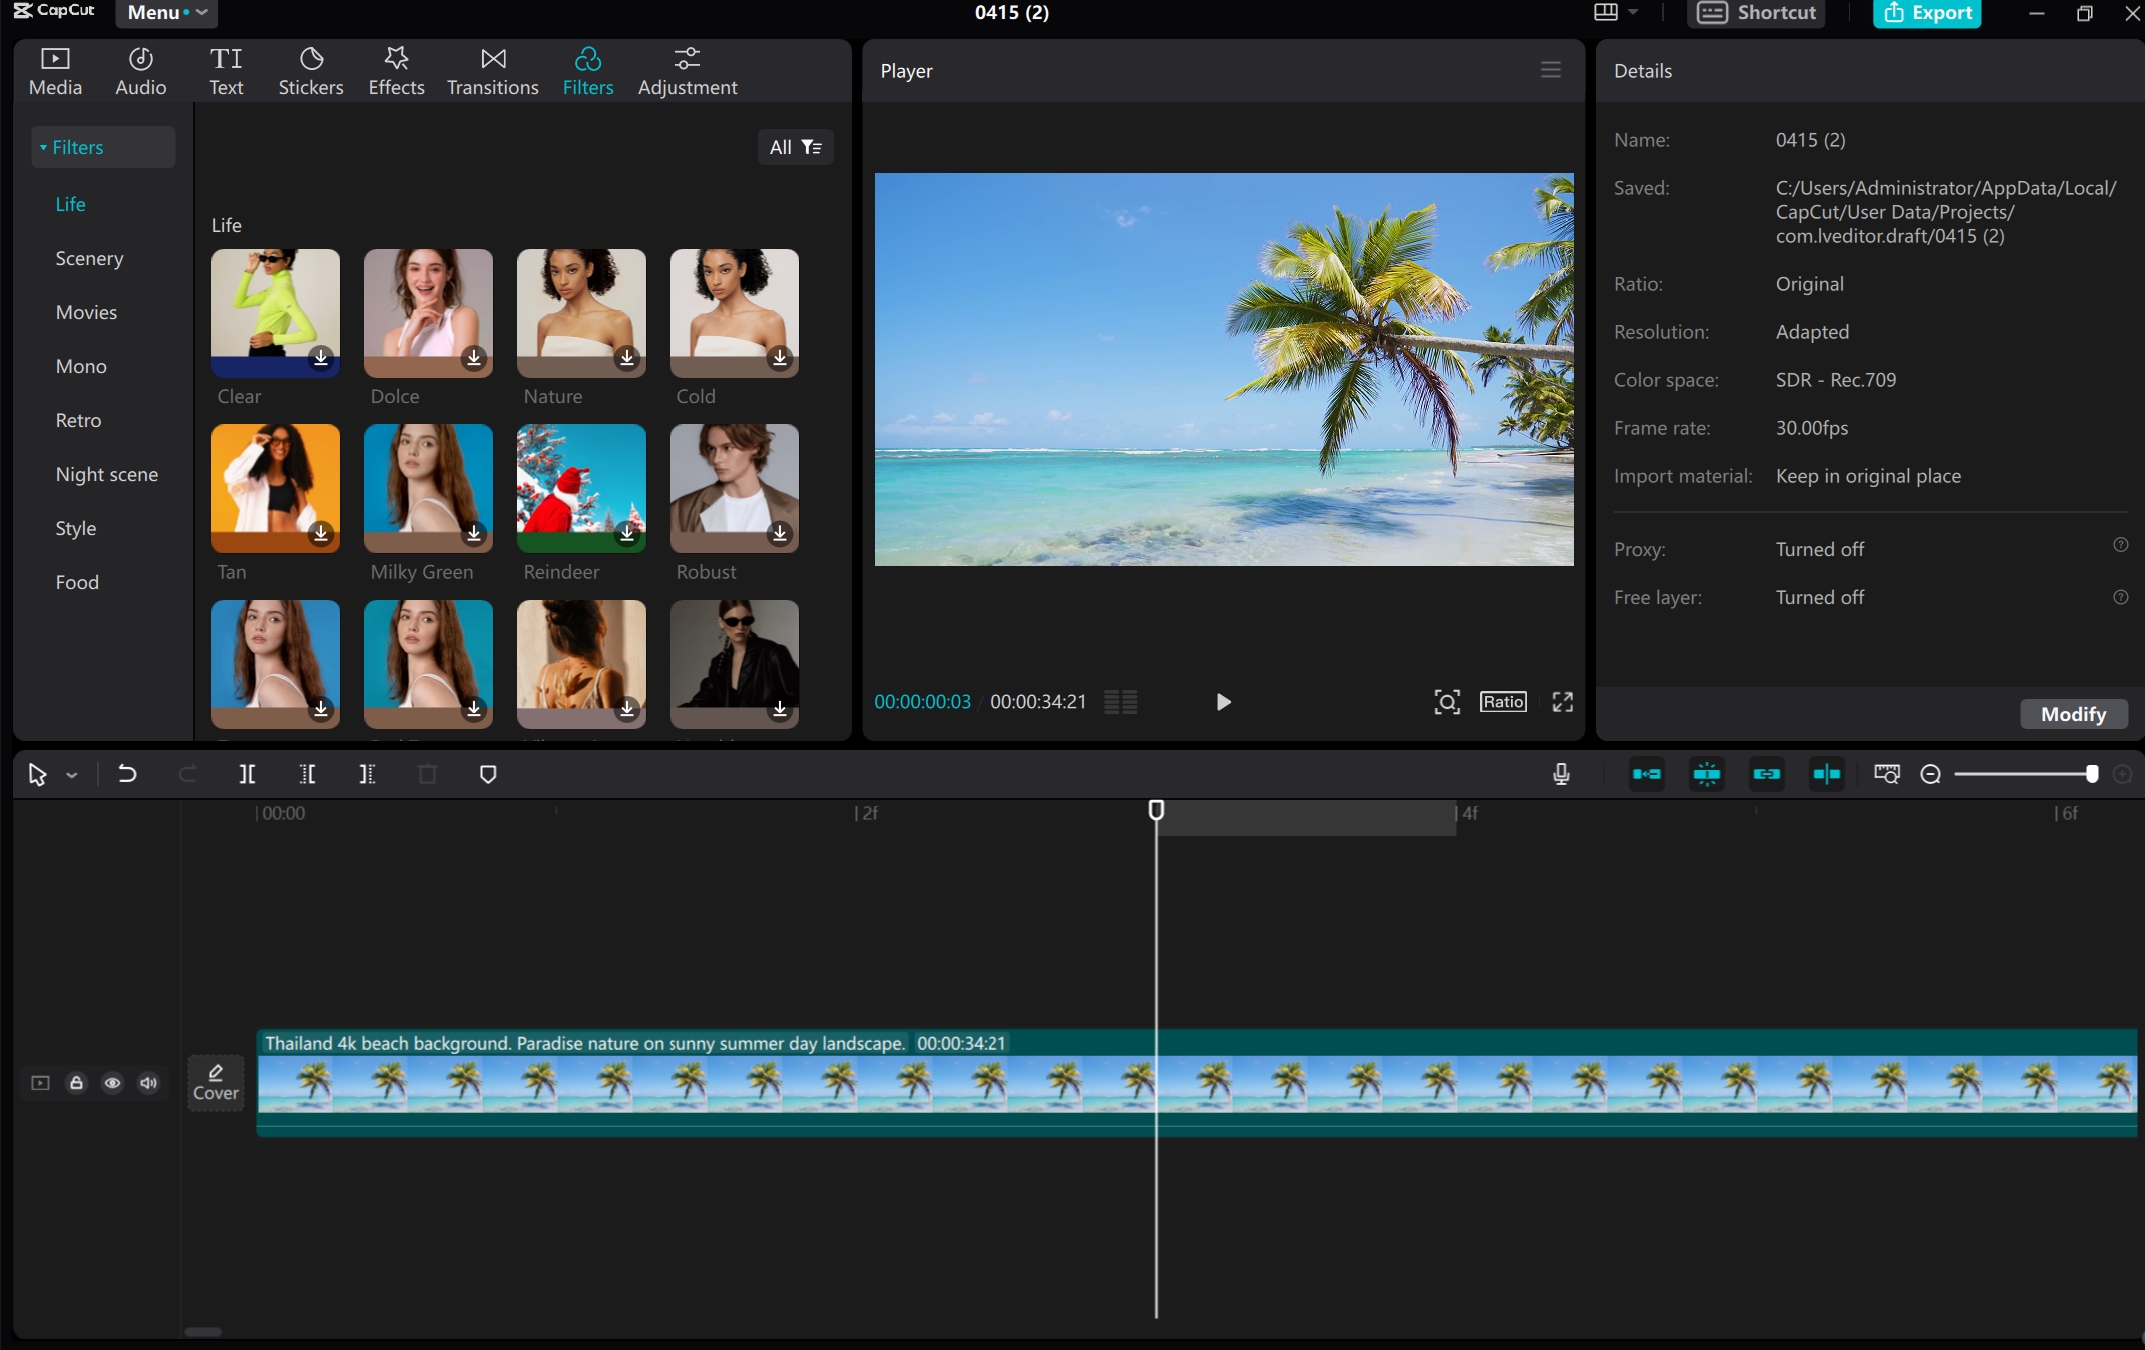Image resolution: width=2145 pixels, height=1350 pixels.
Task: Click the Transitions tool icon
Action: 492,68
